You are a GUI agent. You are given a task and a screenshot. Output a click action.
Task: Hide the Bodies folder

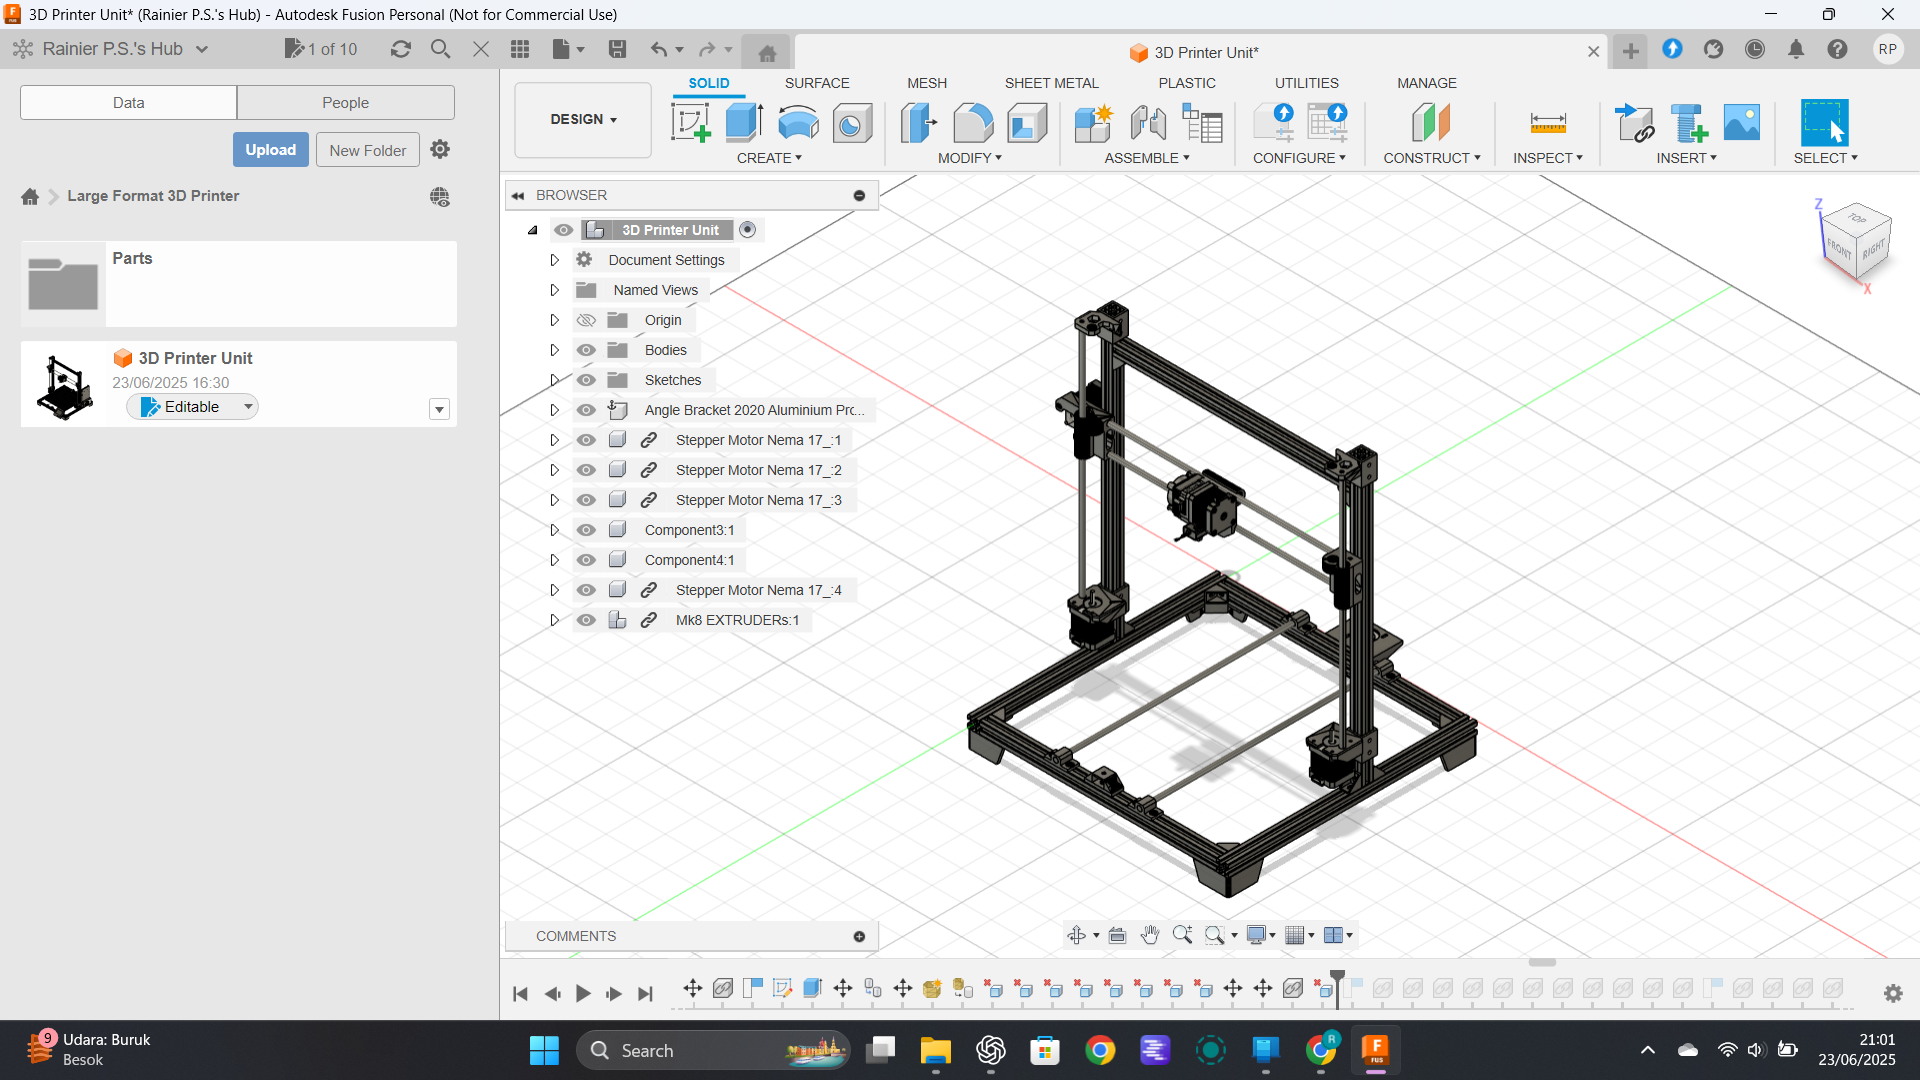[x=586, y=350]
